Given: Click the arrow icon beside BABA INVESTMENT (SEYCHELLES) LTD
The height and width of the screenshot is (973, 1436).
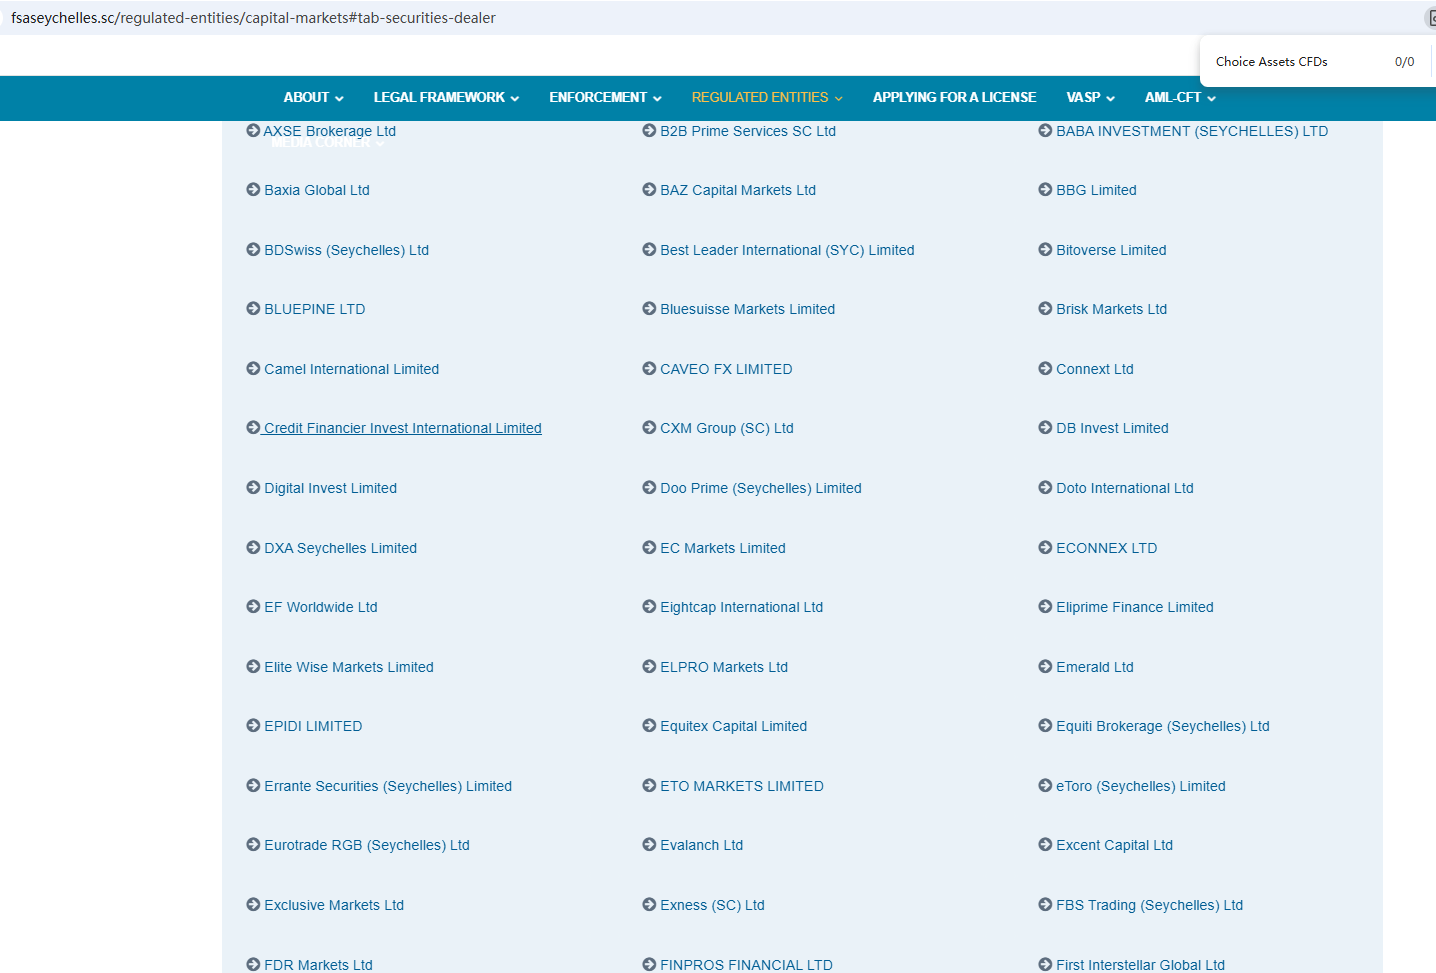Looking at the screenshot, I should point(1045,130).
